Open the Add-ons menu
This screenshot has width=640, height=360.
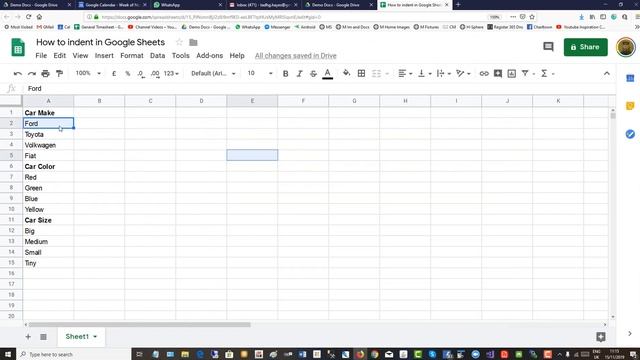click(x=209, y=56)
